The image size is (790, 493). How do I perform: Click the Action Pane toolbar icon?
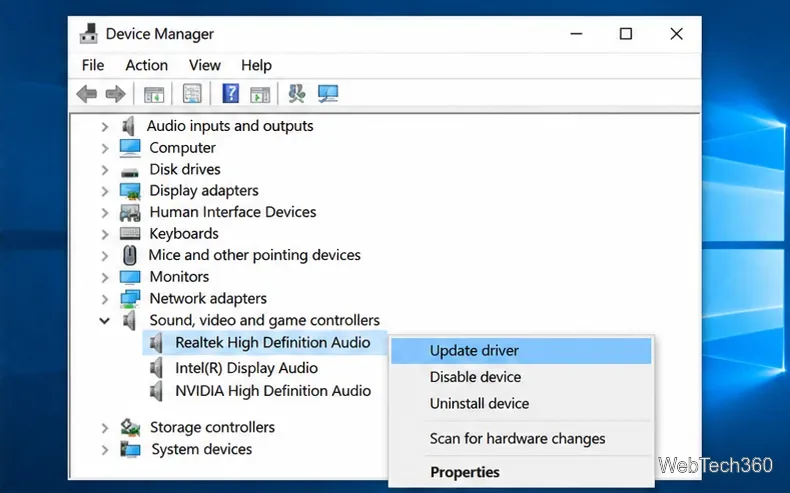260,94
